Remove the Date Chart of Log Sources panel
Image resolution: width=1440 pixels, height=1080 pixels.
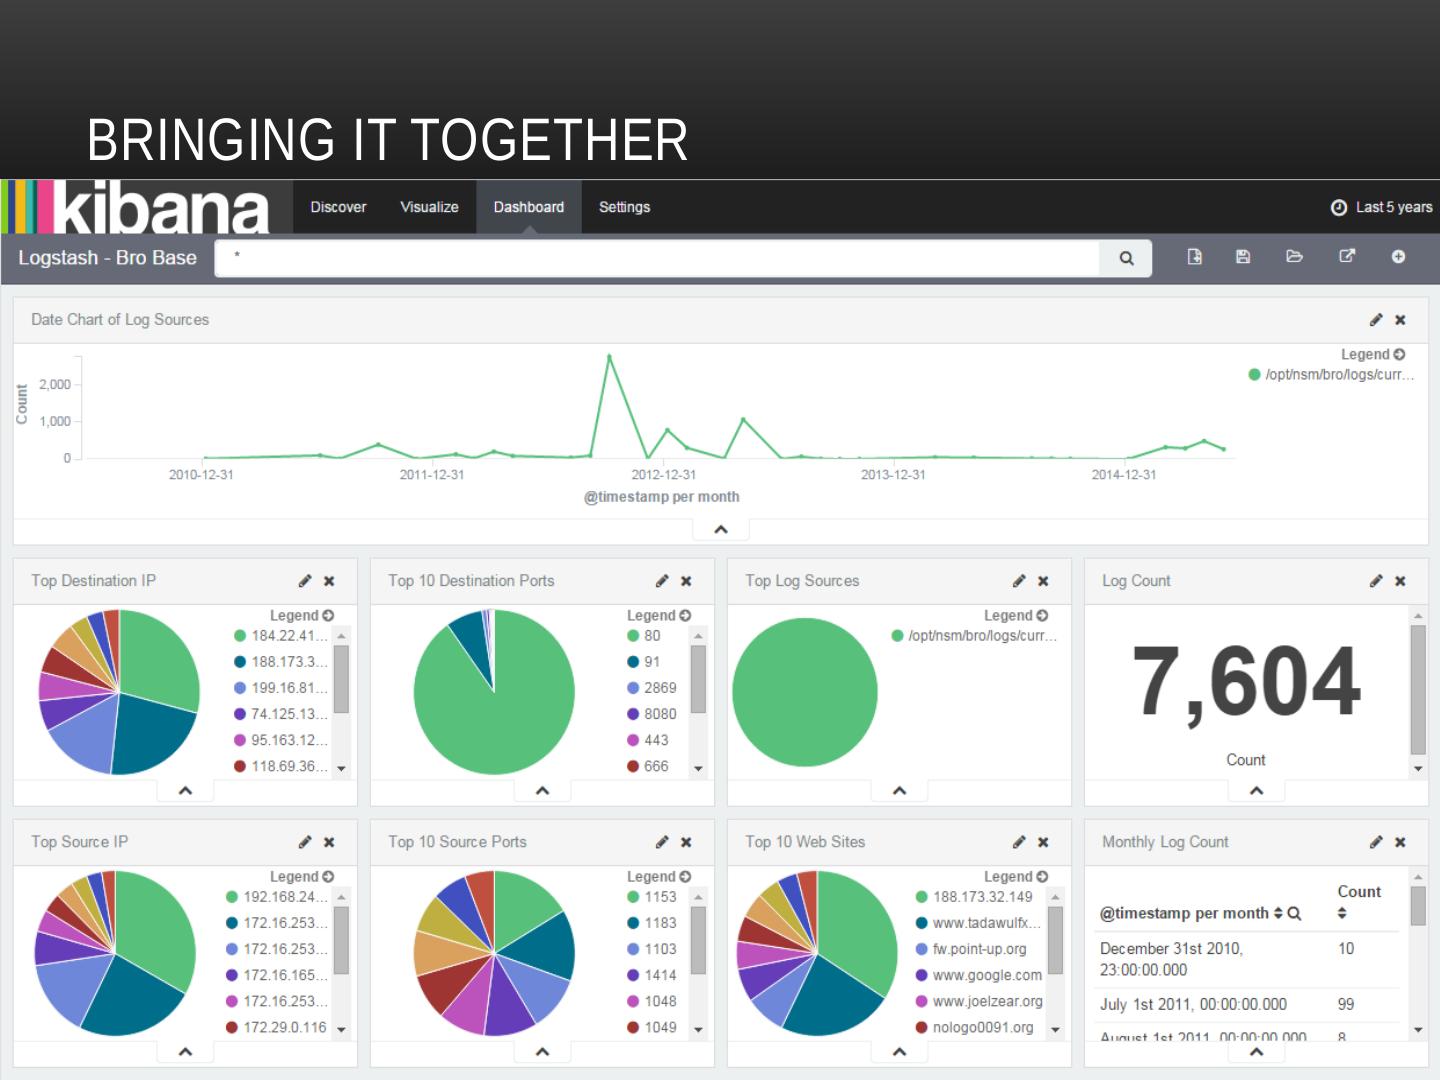[x=1400, y=320]
